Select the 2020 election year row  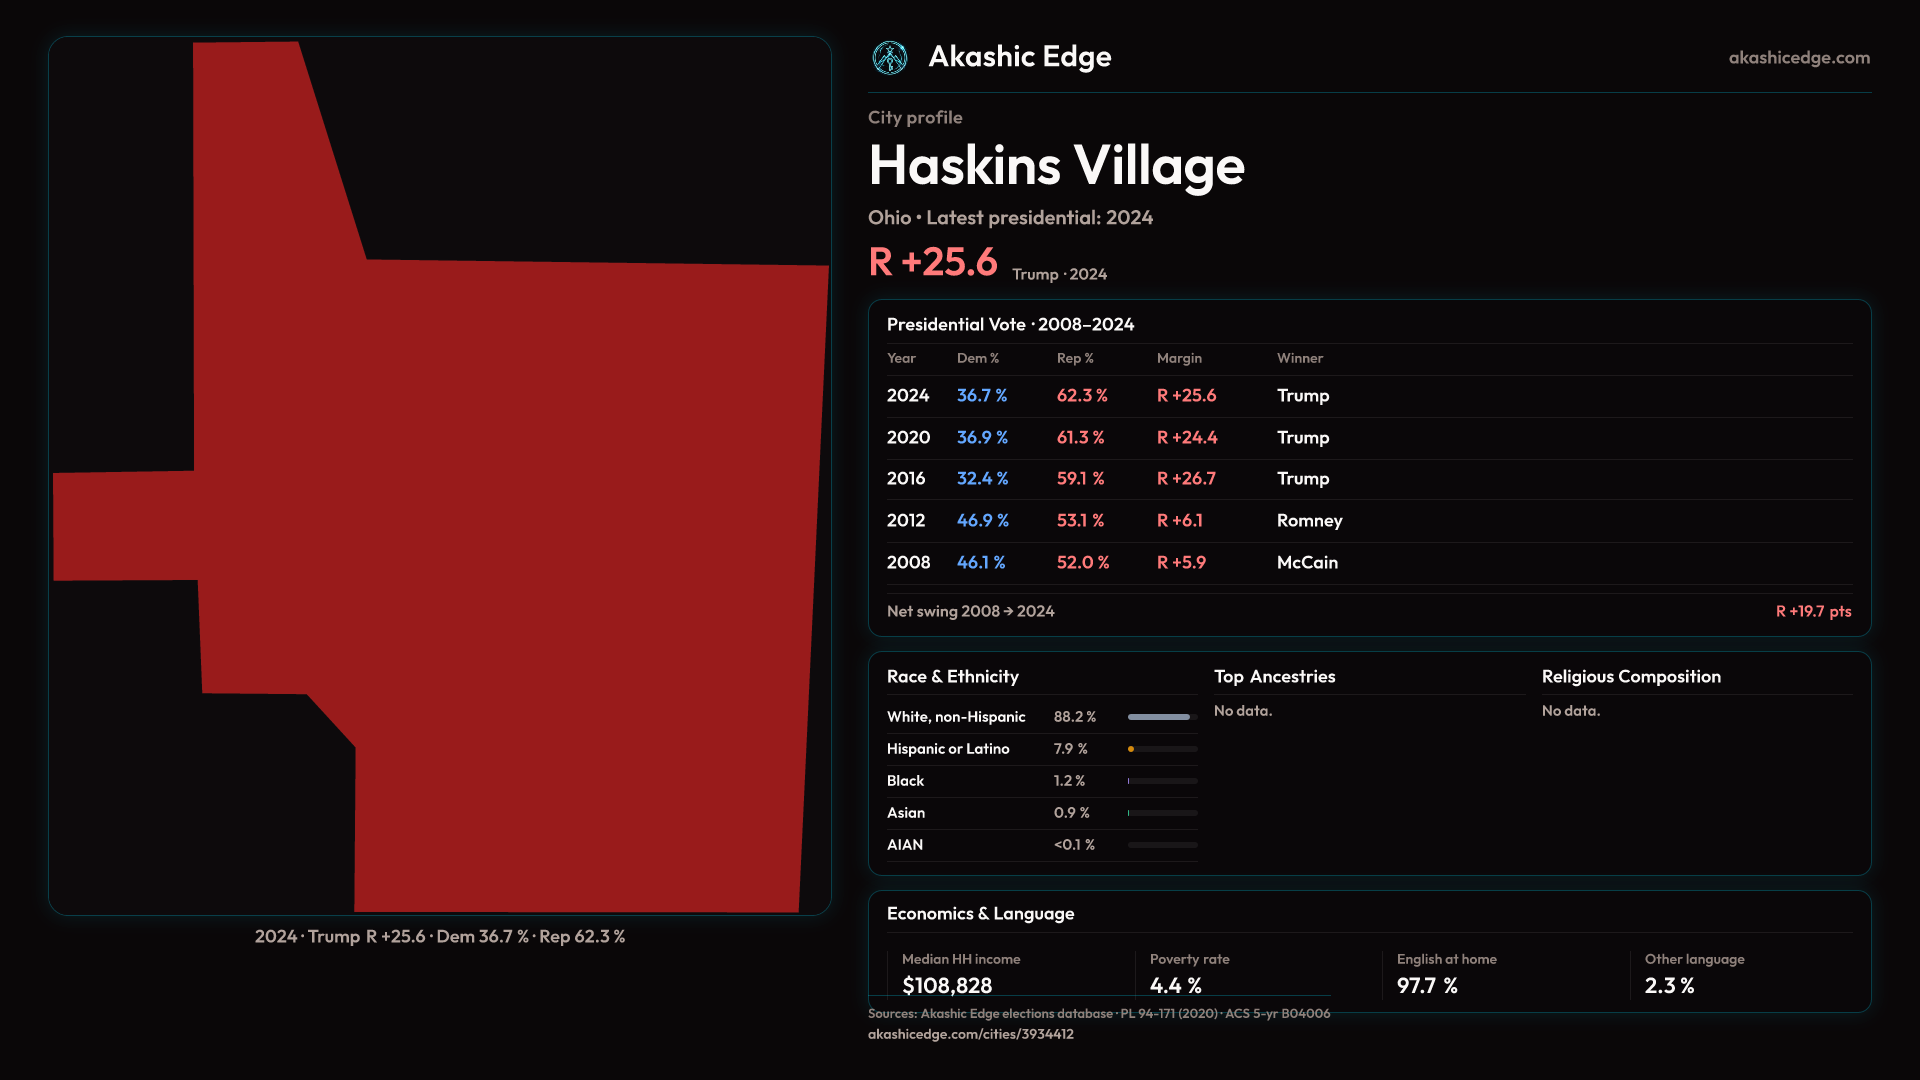(908, 438)
